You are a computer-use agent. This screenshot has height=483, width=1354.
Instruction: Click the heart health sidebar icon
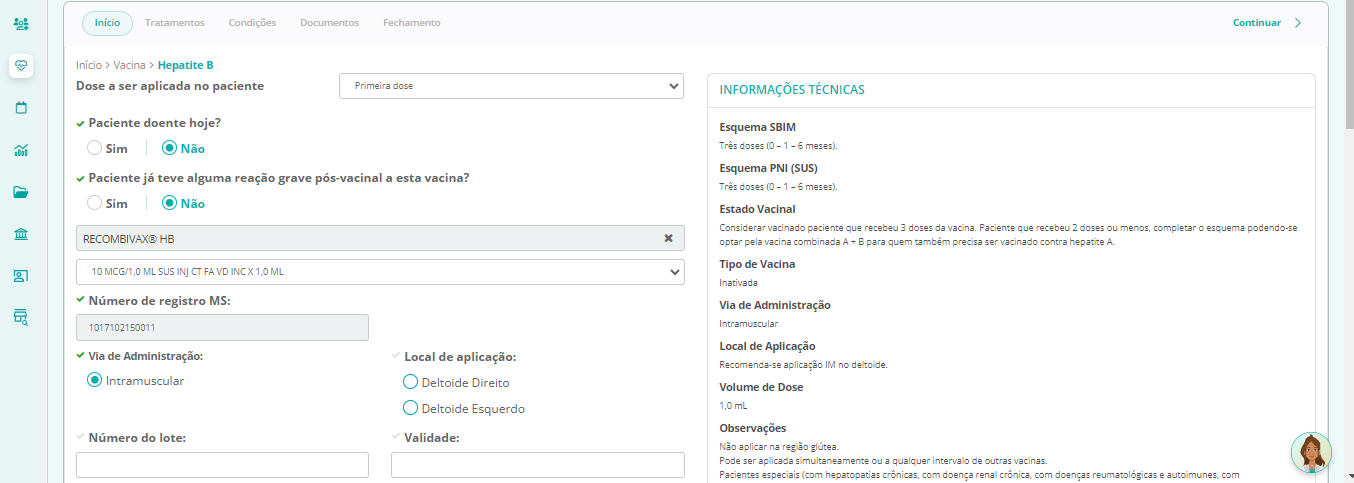[x=21, y=66]
